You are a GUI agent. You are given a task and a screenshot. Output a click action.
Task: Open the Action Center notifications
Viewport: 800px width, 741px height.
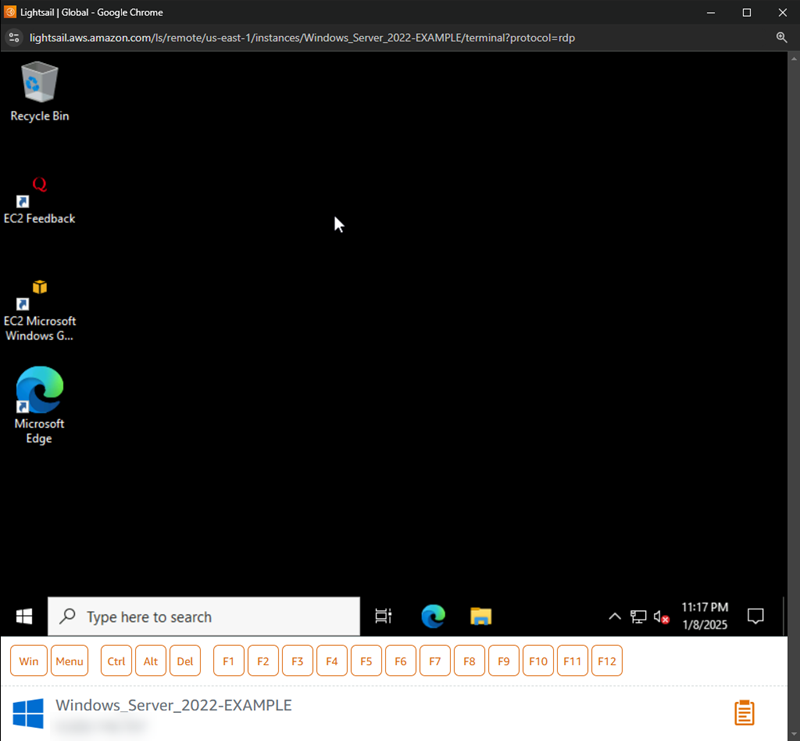[x=756, y=617]
